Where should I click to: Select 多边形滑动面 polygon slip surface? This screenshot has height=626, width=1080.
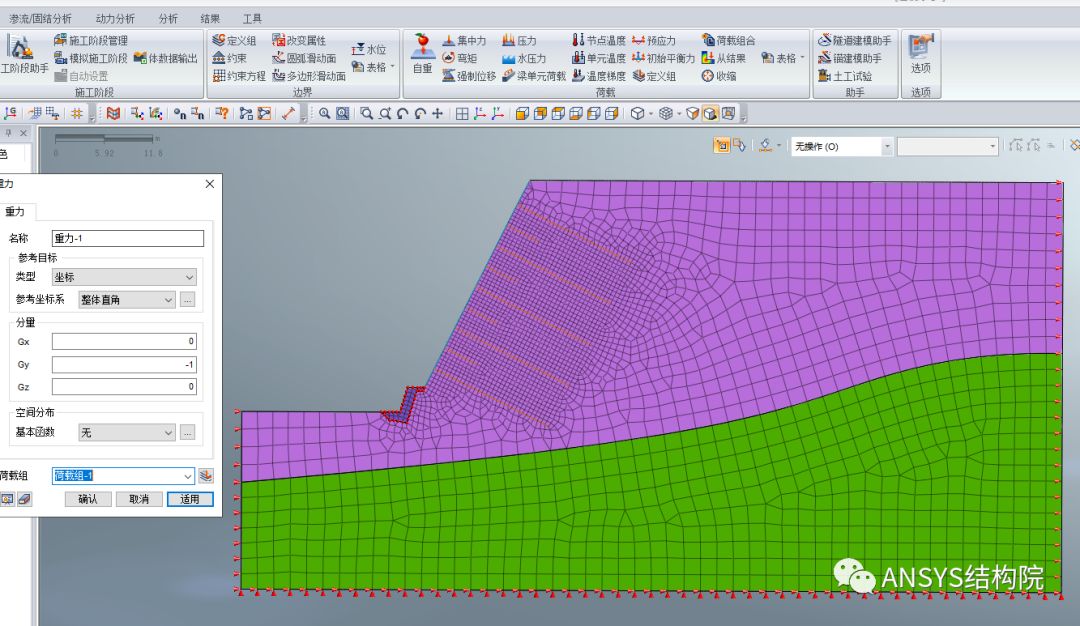point(309,76)
